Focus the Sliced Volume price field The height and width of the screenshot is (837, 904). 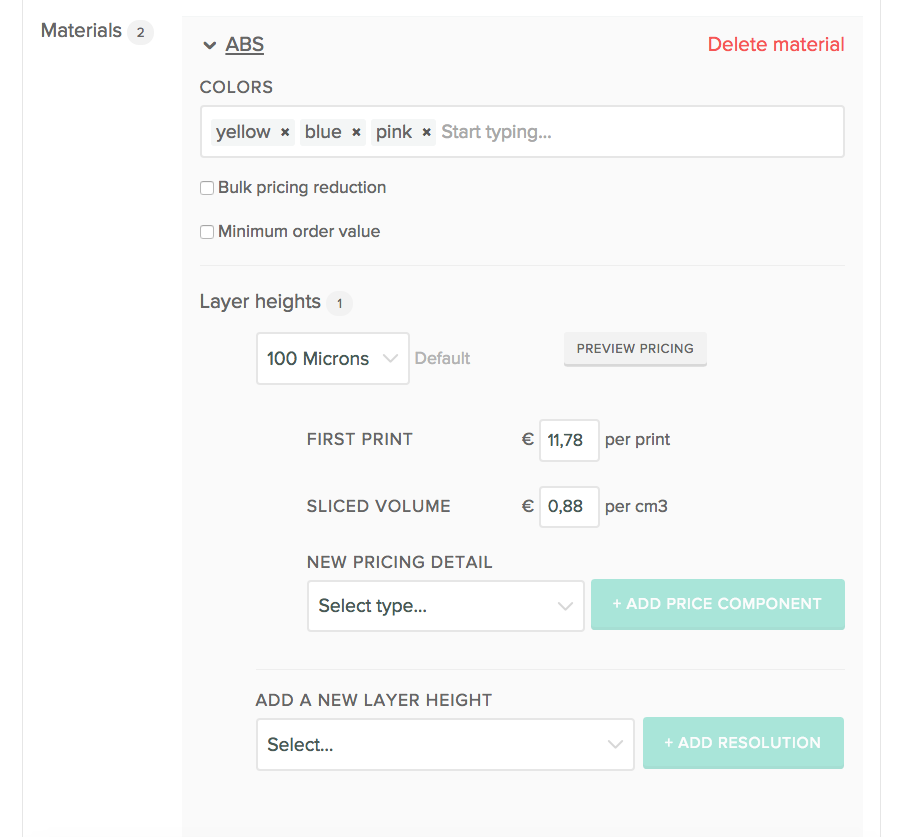tap(569, 506)
